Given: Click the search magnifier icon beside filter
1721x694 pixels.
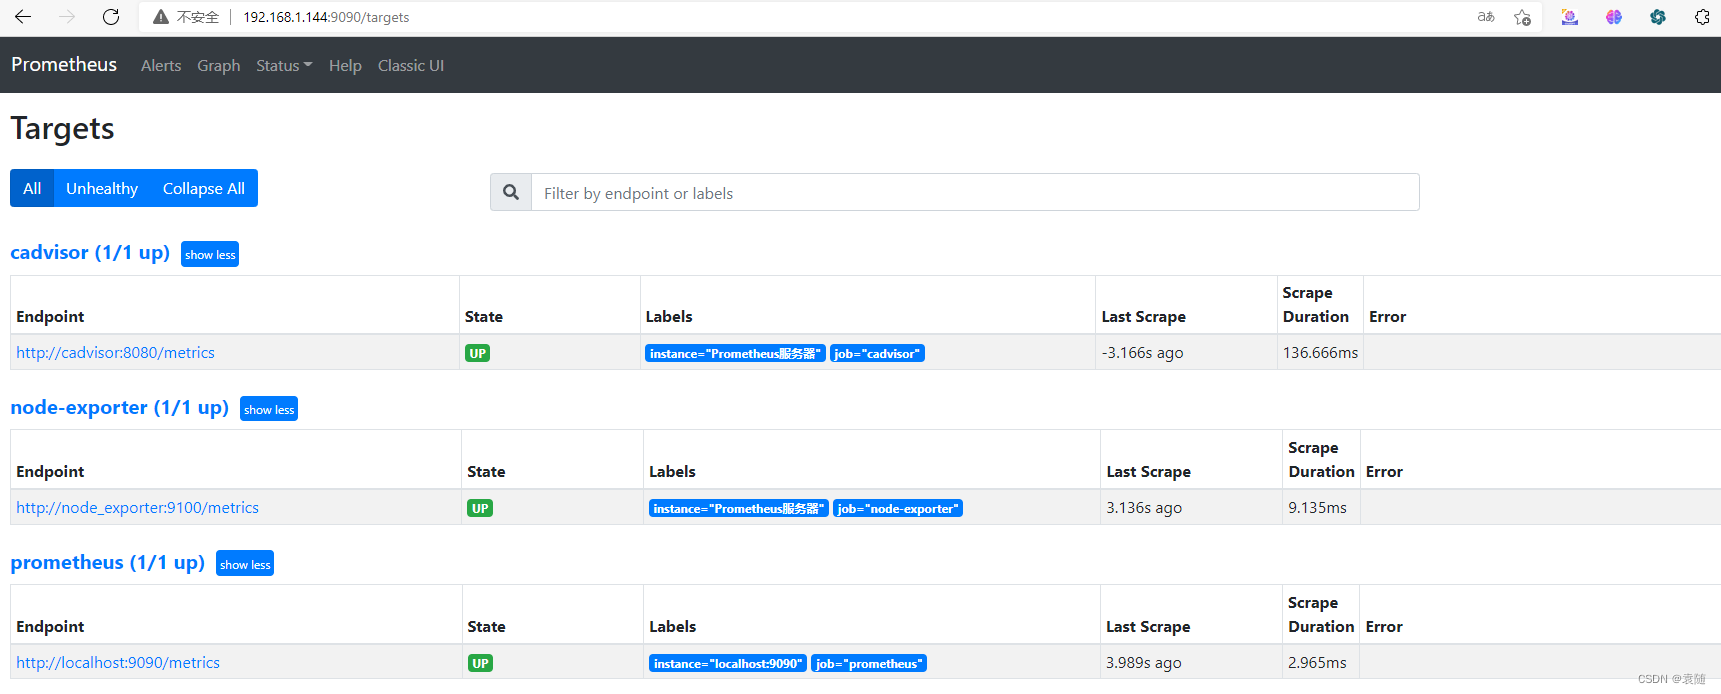Looking at the screenshot, I should click(511, 192).
